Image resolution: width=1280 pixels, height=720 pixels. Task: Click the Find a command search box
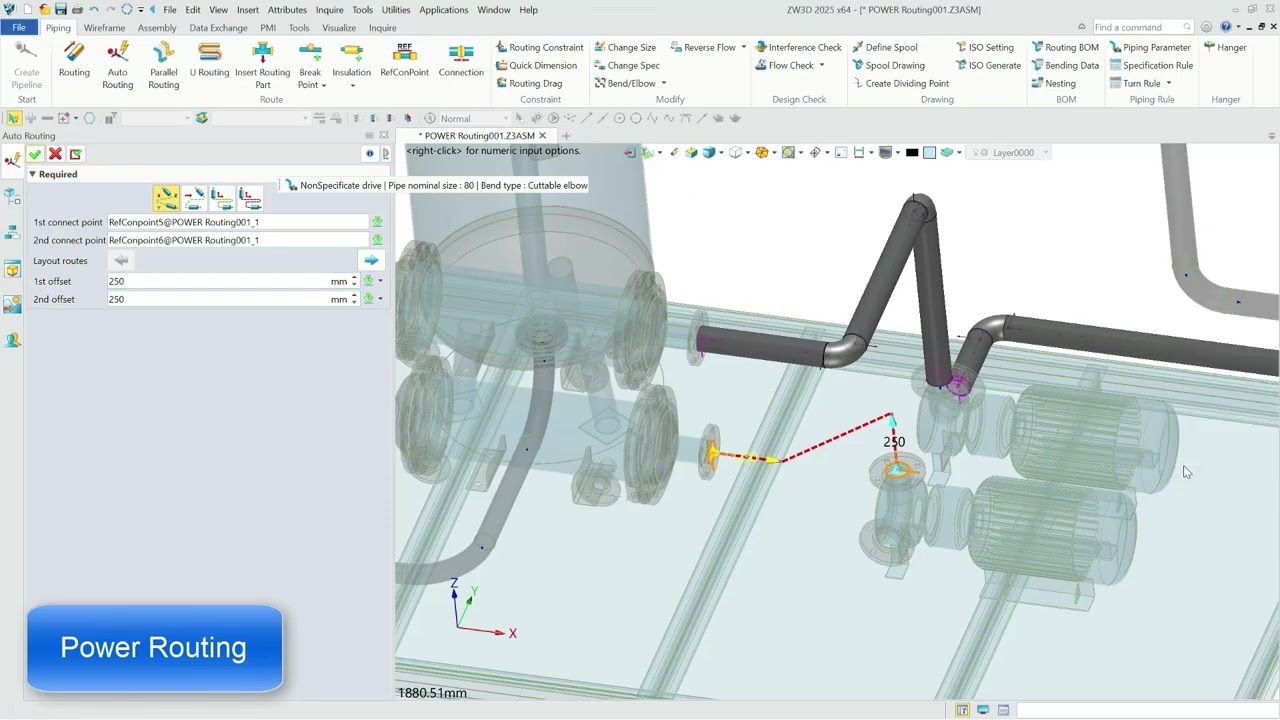pos(1142,27)
